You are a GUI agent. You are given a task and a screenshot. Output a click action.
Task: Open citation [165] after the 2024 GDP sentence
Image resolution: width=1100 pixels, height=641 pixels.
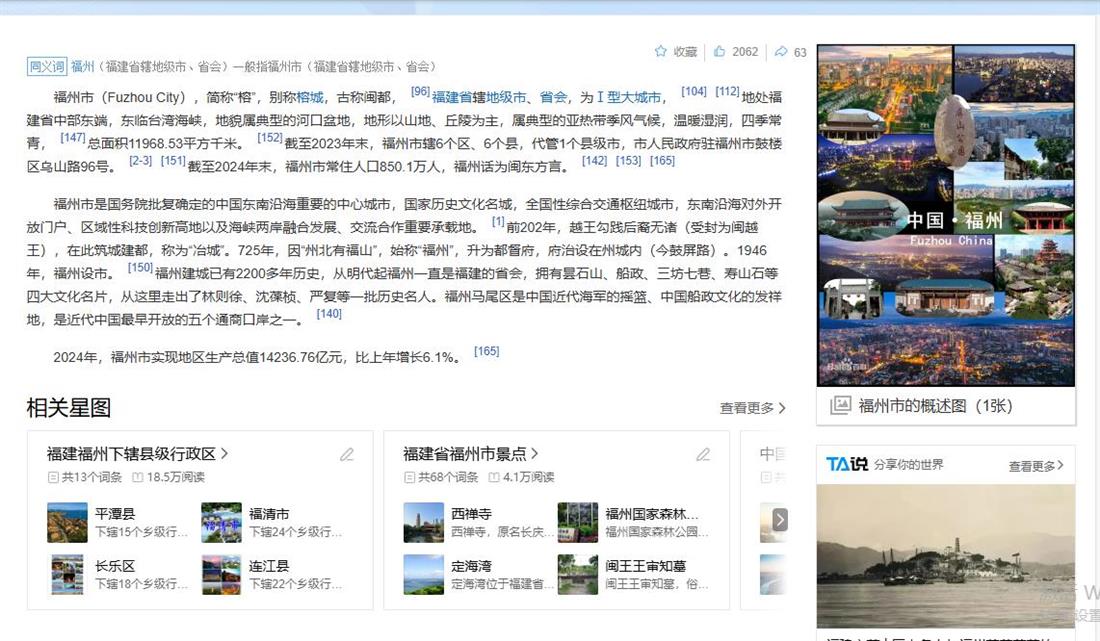click(487, 351)
